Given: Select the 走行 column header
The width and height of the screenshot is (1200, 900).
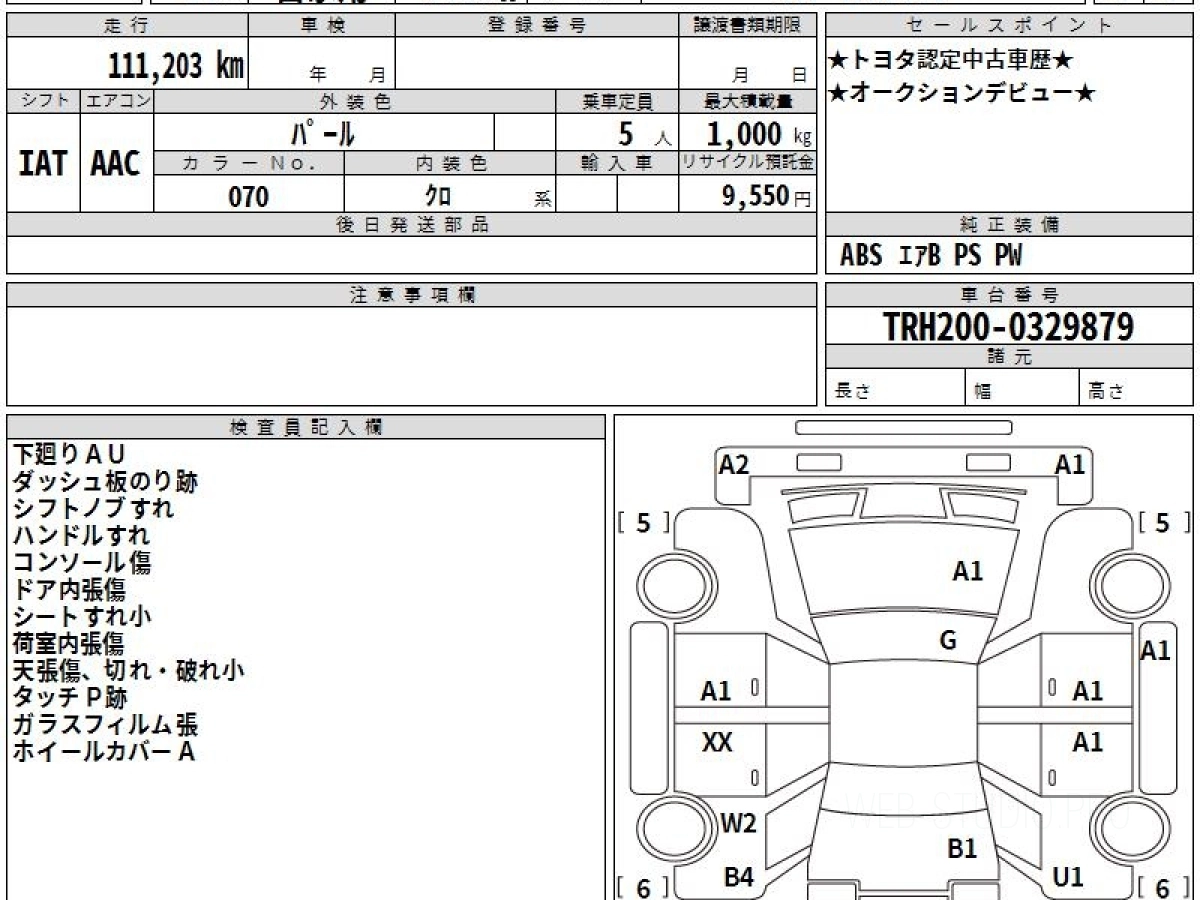Looking at the screenshot, I should [x=126, y=26].
